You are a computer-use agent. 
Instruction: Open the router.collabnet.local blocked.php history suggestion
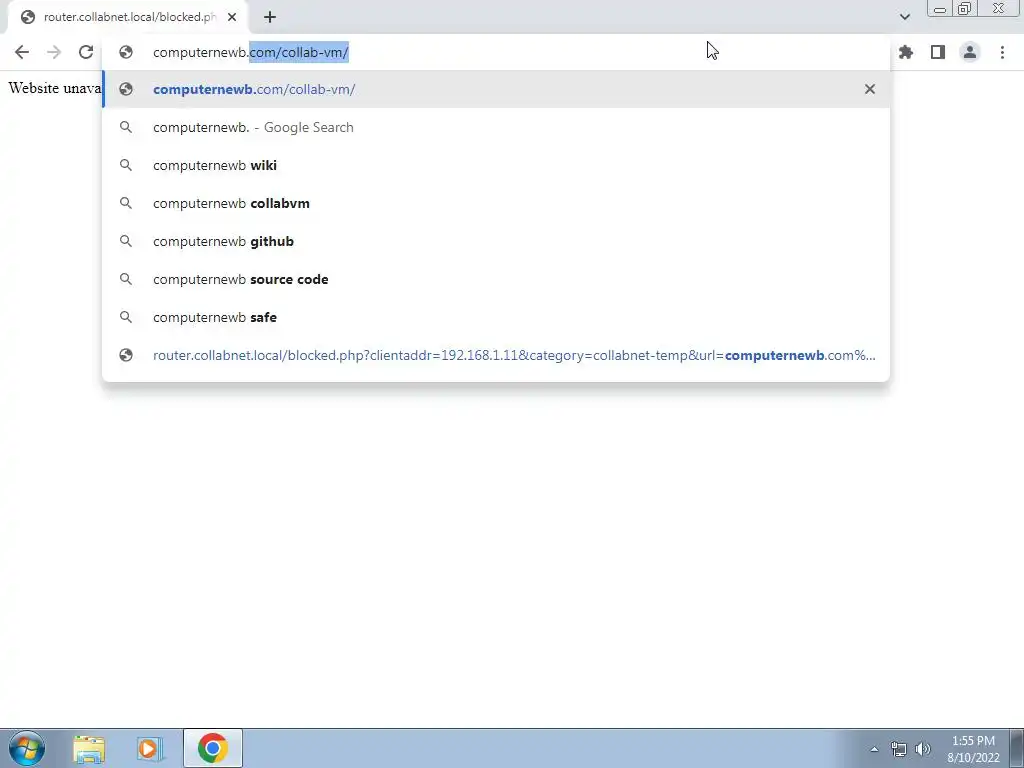click(x=496, y=355)
